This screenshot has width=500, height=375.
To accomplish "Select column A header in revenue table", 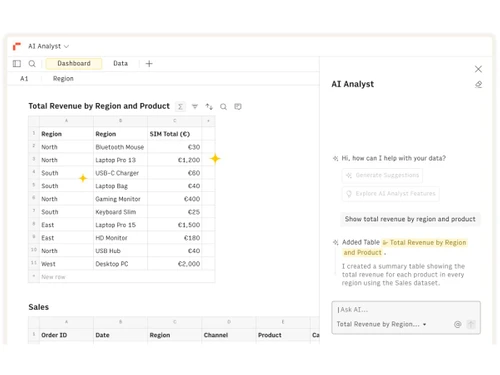I will click(66, 121).
